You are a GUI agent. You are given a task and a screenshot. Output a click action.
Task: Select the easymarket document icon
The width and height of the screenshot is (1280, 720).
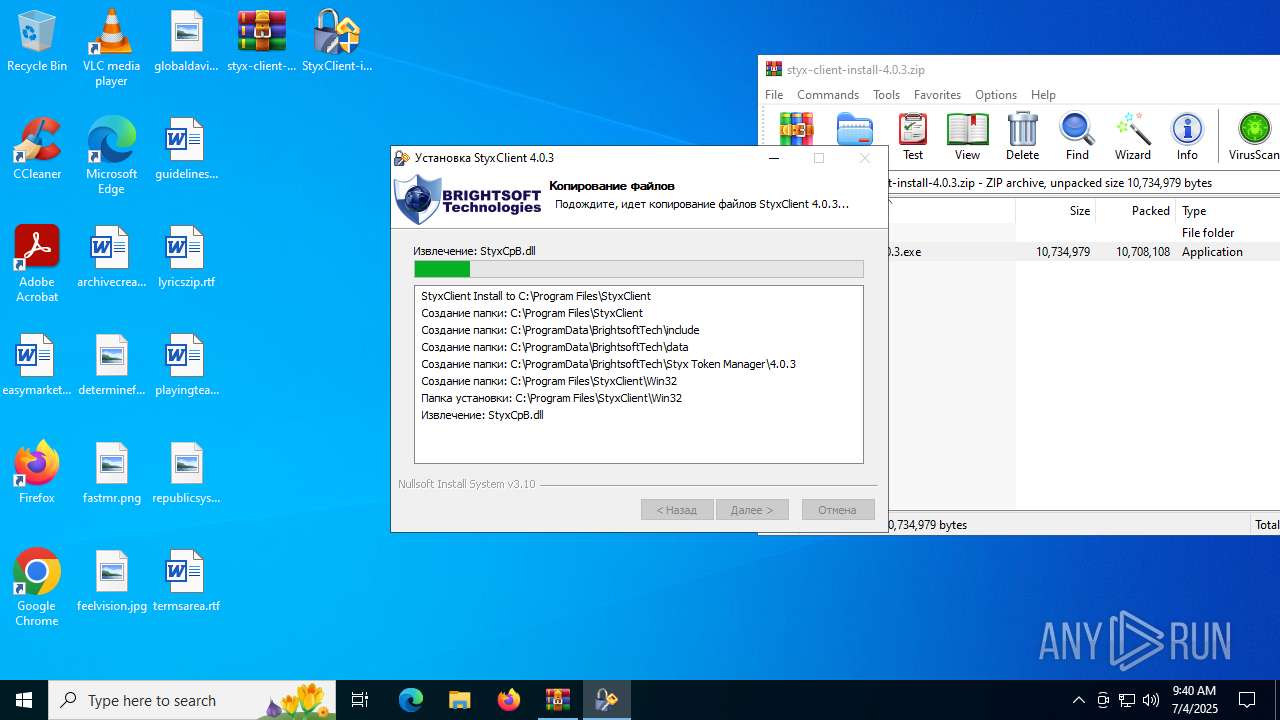pos(37,365)
